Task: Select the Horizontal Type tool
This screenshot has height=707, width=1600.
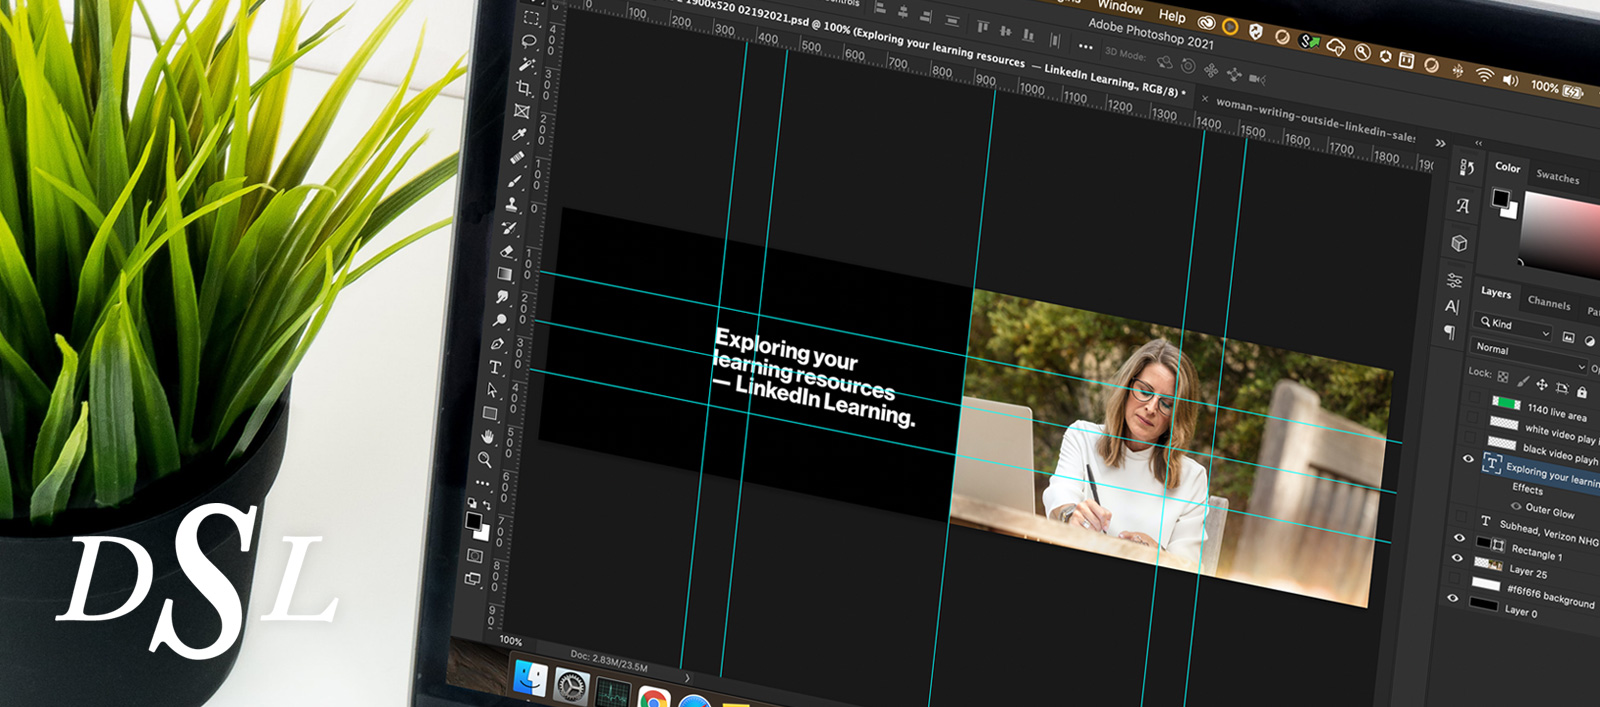Action: pos(495,367)
